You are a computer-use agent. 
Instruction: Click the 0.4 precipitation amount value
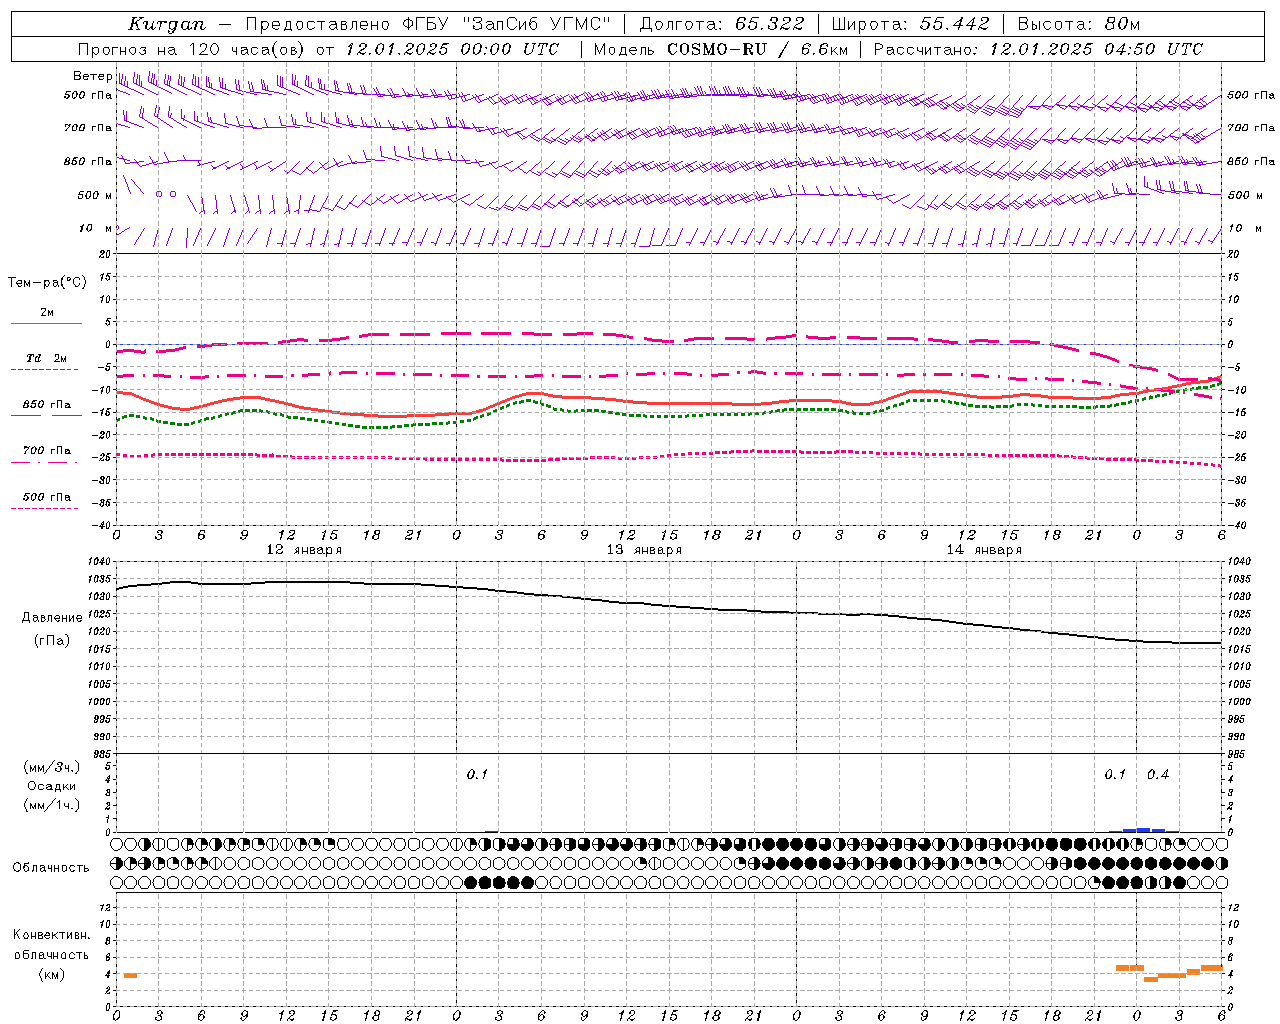coord(1158,775)
